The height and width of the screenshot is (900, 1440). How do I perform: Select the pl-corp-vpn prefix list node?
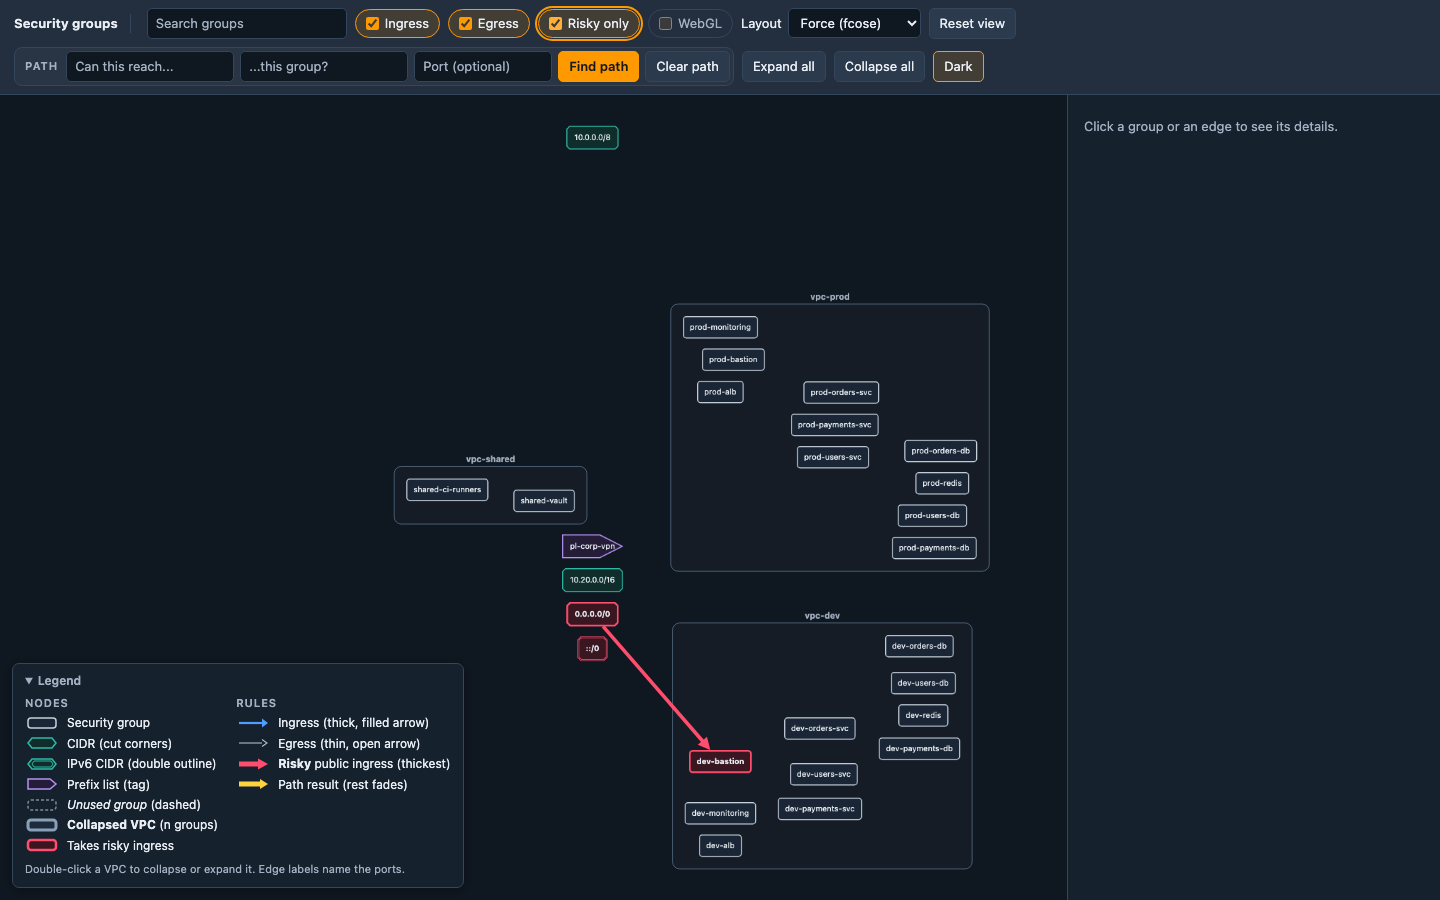tap(592, 546)
